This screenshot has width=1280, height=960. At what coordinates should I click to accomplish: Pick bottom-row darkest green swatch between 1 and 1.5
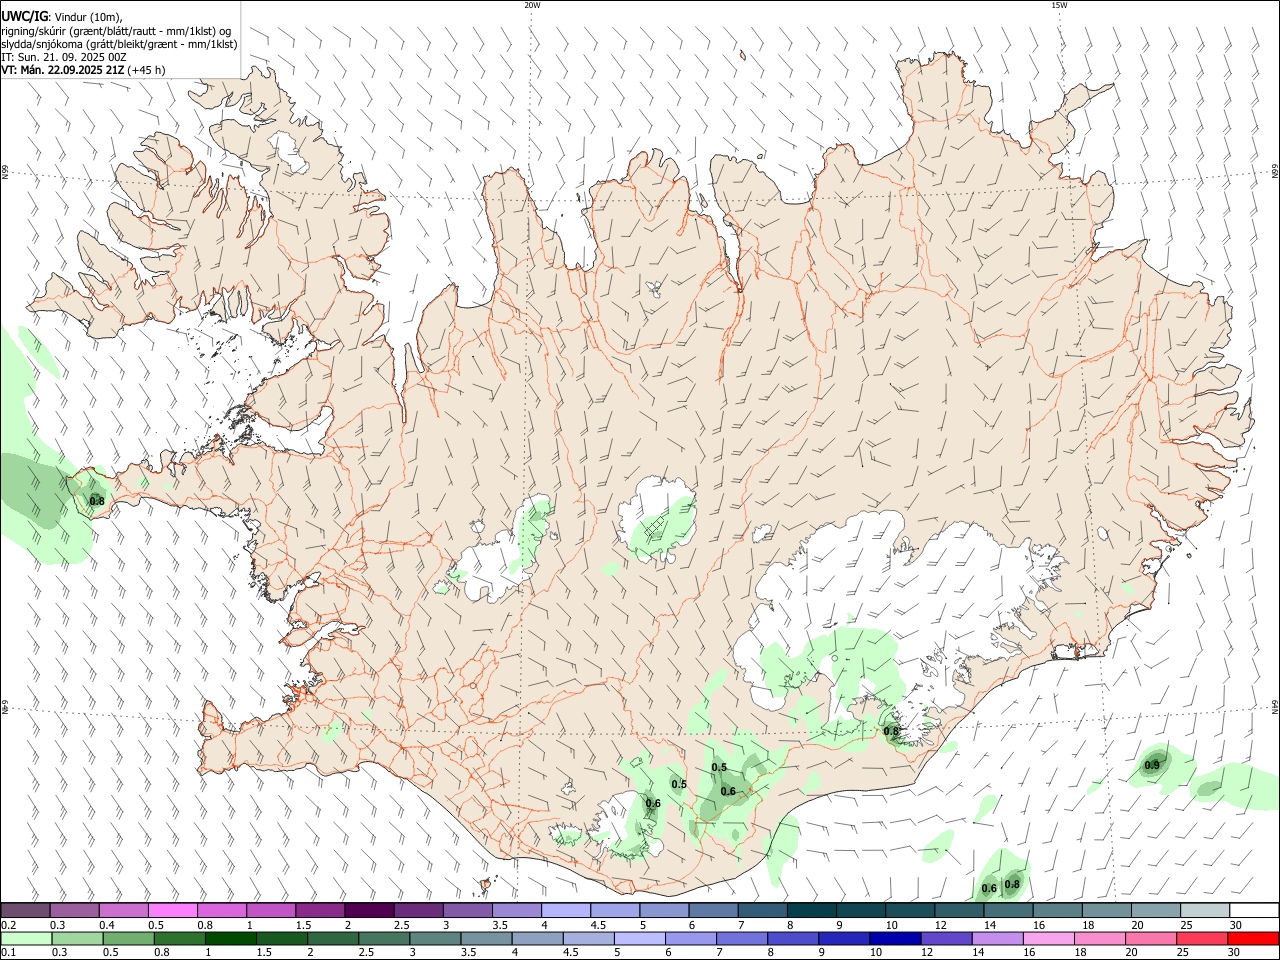click(231, 938)
